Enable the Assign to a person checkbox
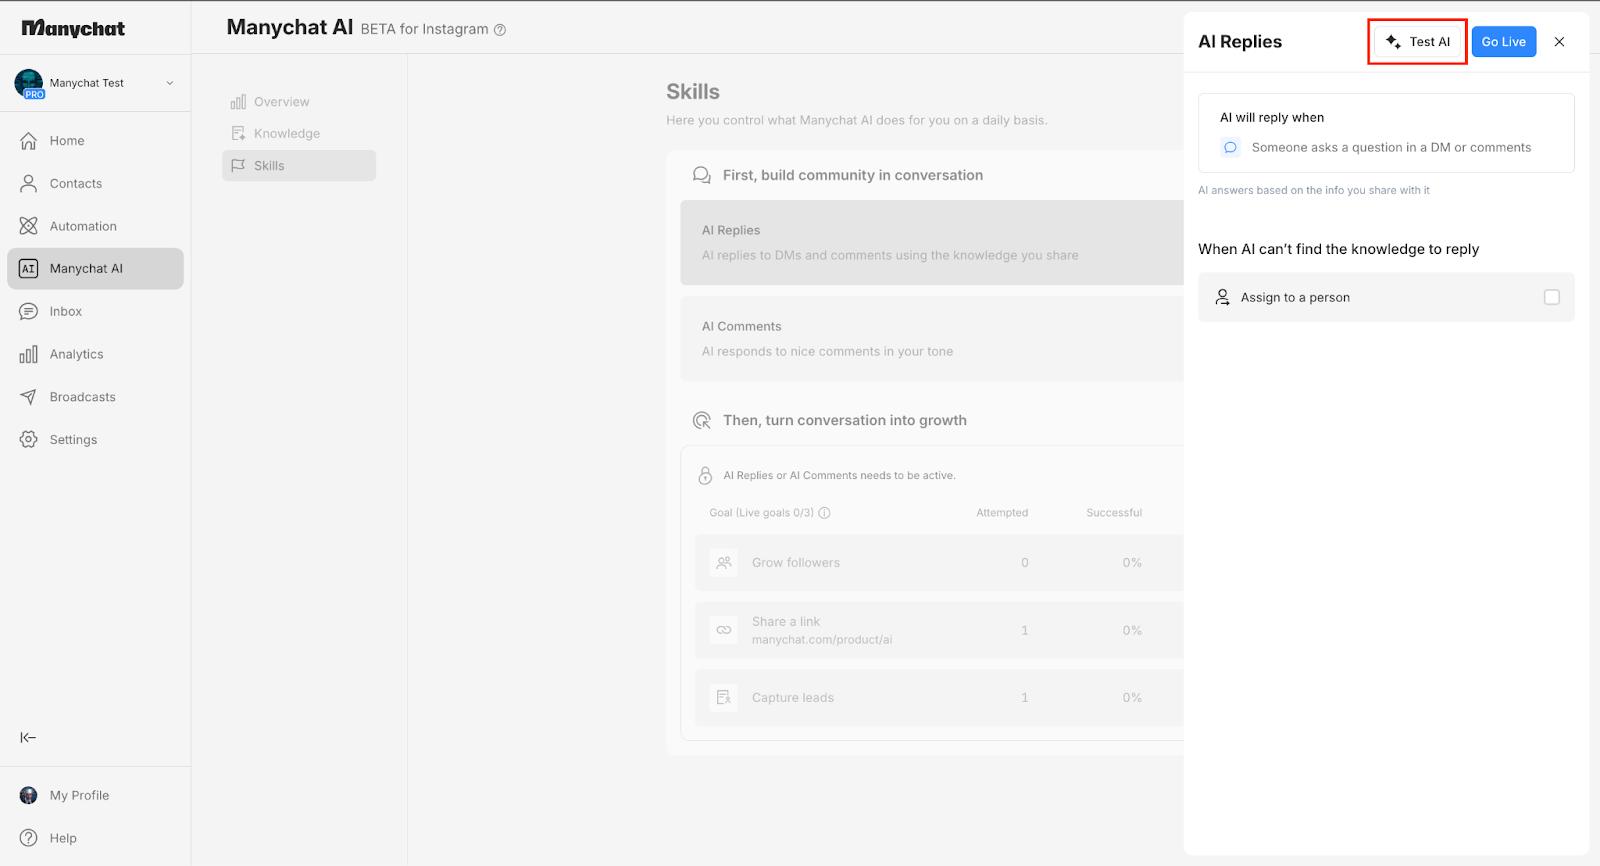 point(1551,297)
